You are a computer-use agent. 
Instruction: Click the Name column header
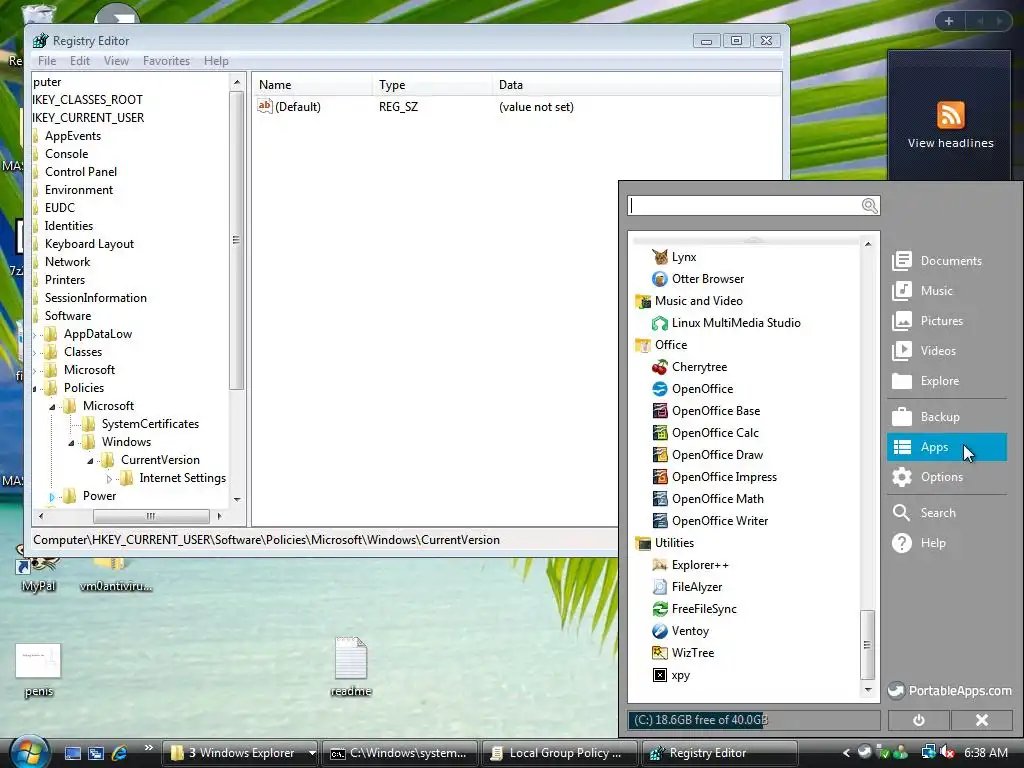[x=312, y=85]
